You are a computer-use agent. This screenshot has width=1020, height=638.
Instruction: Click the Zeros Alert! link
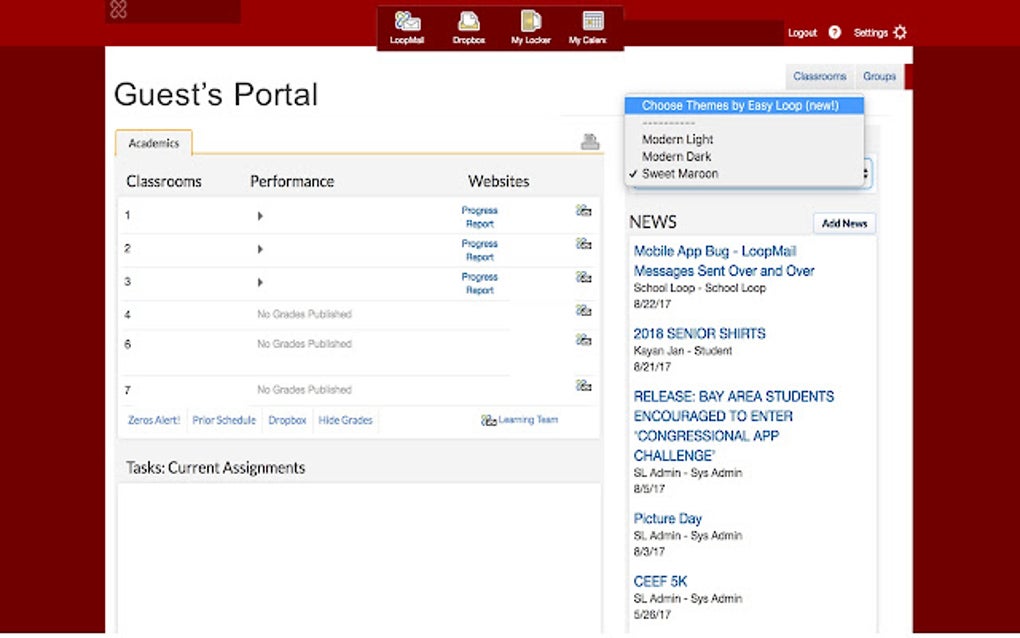click(x=152, y=420)
